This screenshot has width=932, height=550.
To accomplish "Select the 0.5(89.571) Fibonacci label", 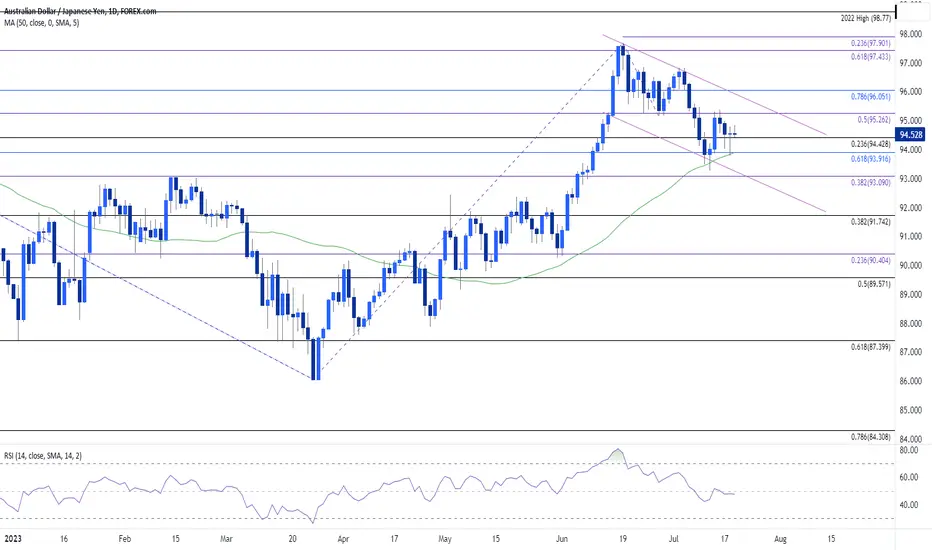I will [x=874, y=284].
